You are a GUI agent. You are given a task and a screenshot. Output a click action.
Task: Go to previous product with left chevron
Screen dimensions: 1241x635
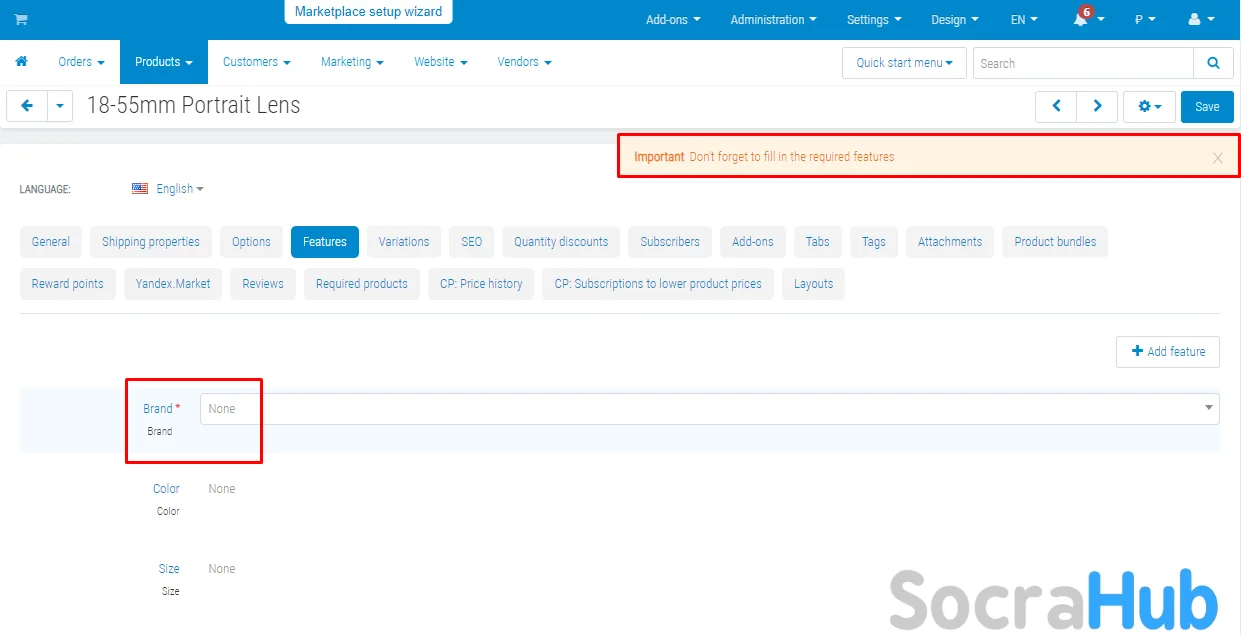coord(1056,106)
